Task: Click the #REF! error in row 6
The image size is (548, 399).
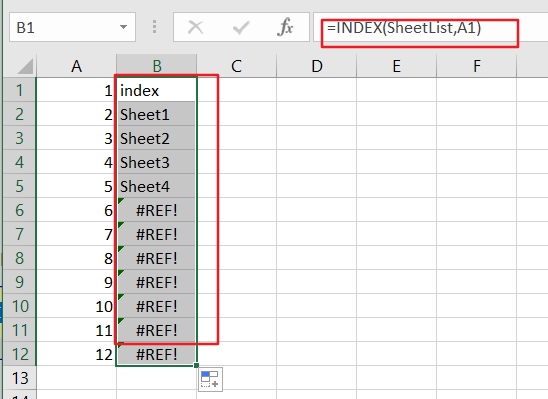Action: pyautogui.click(x=156, y=210)
